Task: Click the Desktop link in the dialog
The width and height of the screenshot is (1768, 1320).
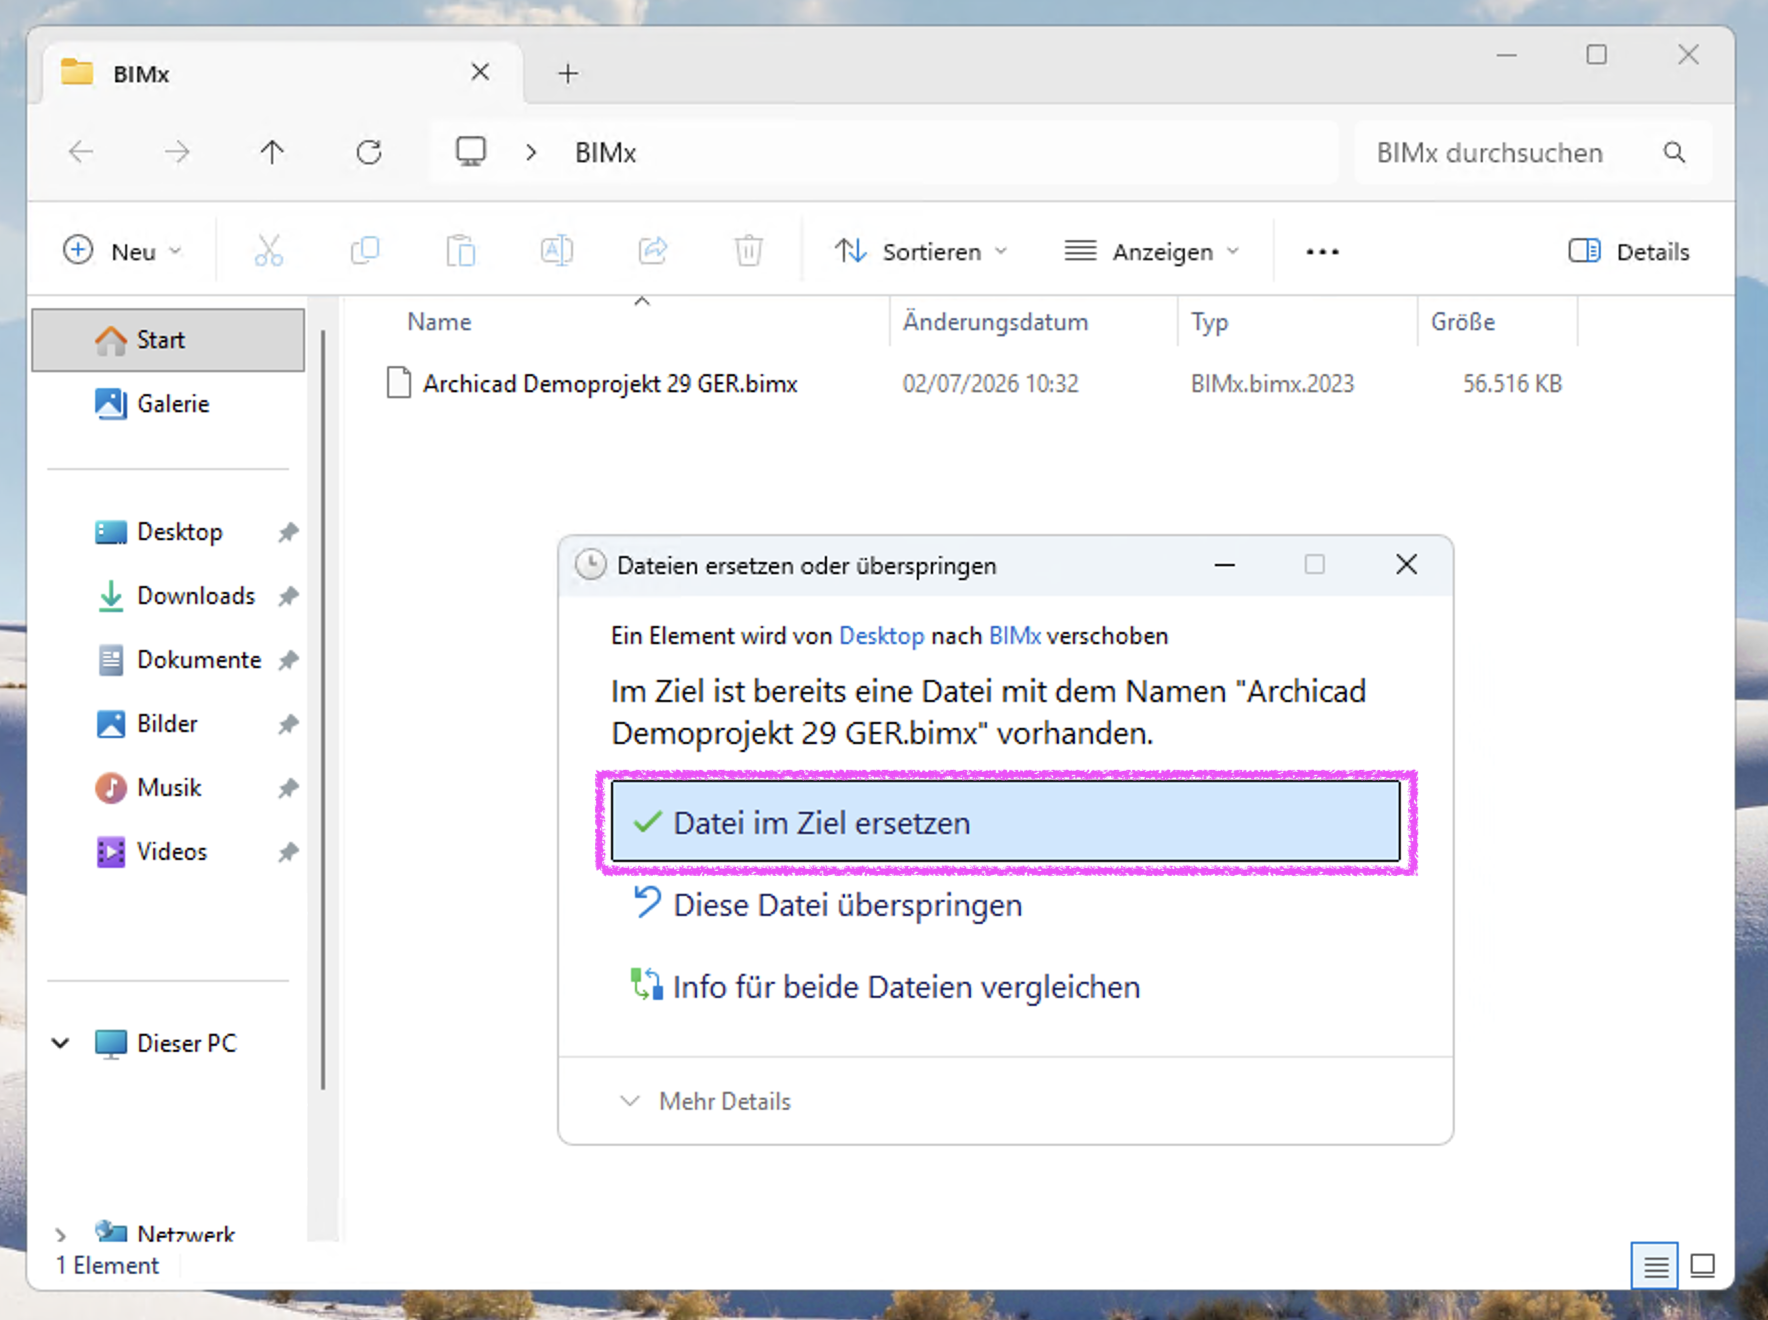Action: click(881, 636)
